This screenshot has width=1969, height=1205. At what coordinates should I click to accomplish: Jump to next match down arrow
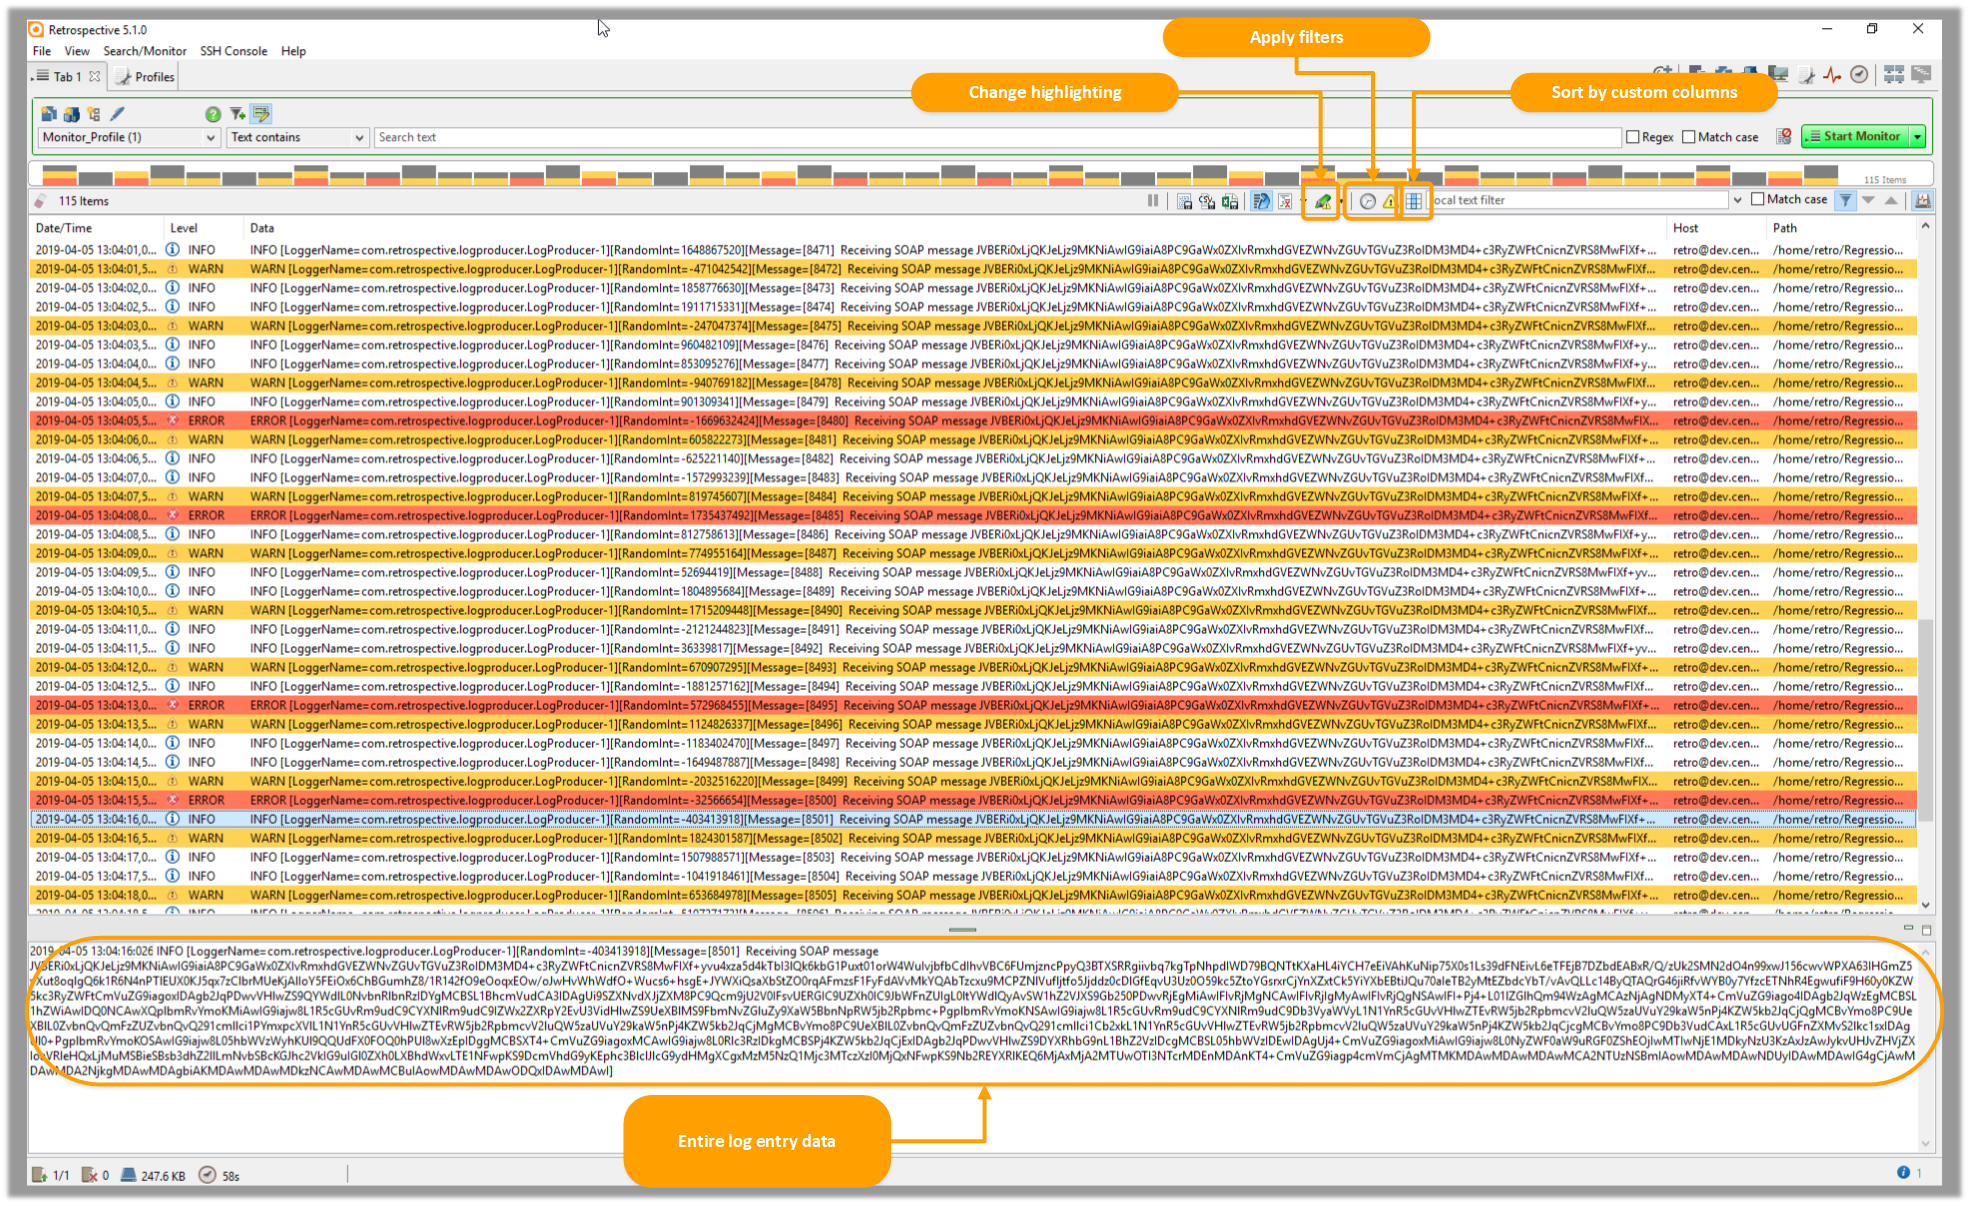(x=1869, y=200)
